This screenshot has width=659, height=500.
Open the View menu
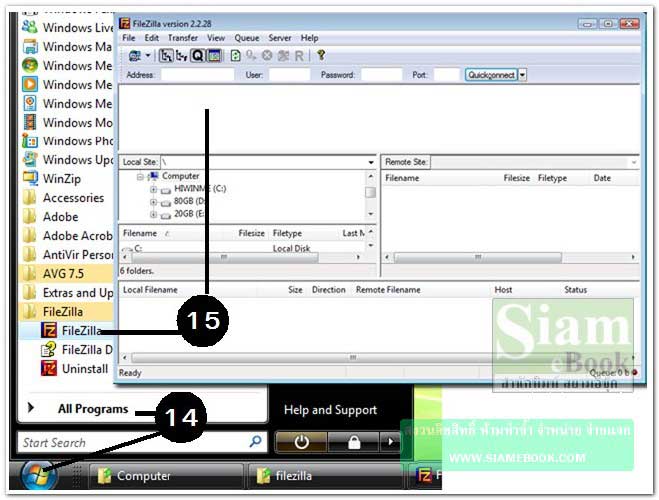216,38
